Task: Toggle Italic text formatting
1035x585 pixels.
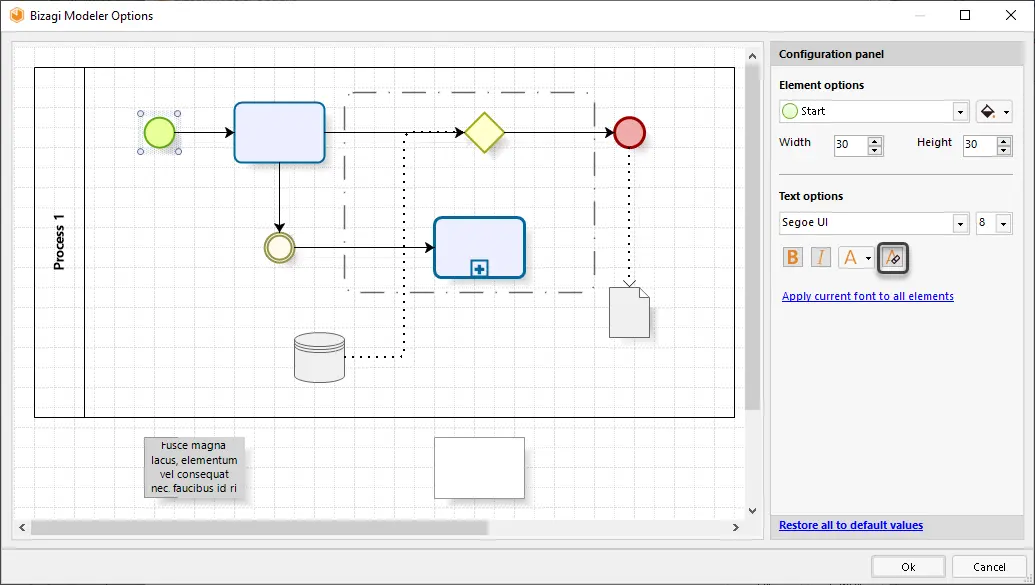Action: pos(820,257)
